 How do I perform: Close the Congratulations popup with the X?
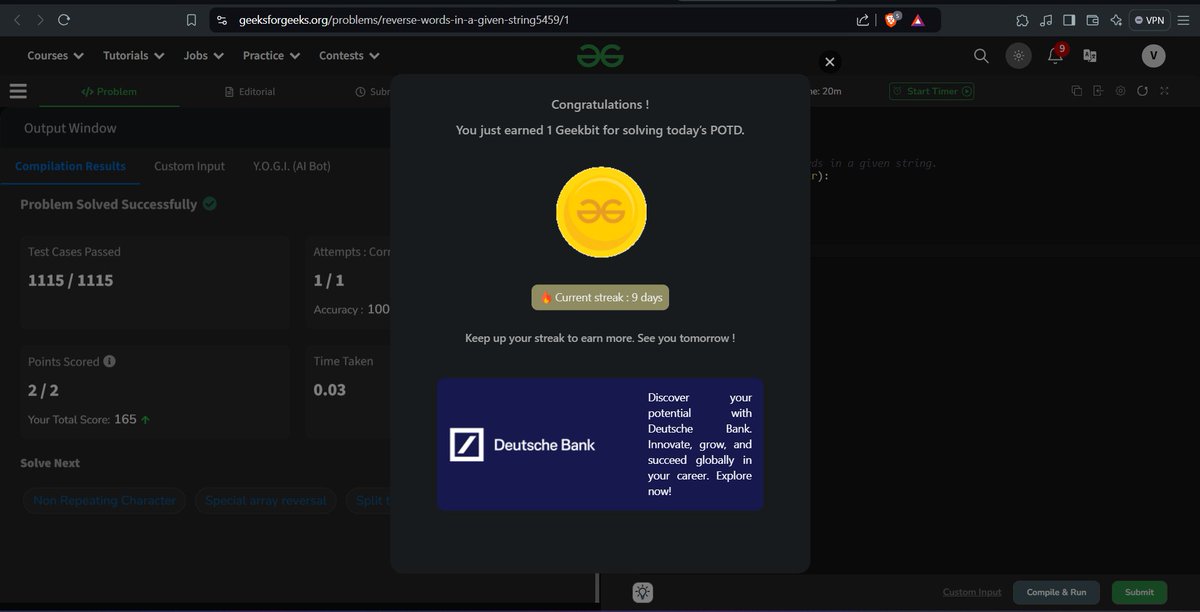pos(829,62)
